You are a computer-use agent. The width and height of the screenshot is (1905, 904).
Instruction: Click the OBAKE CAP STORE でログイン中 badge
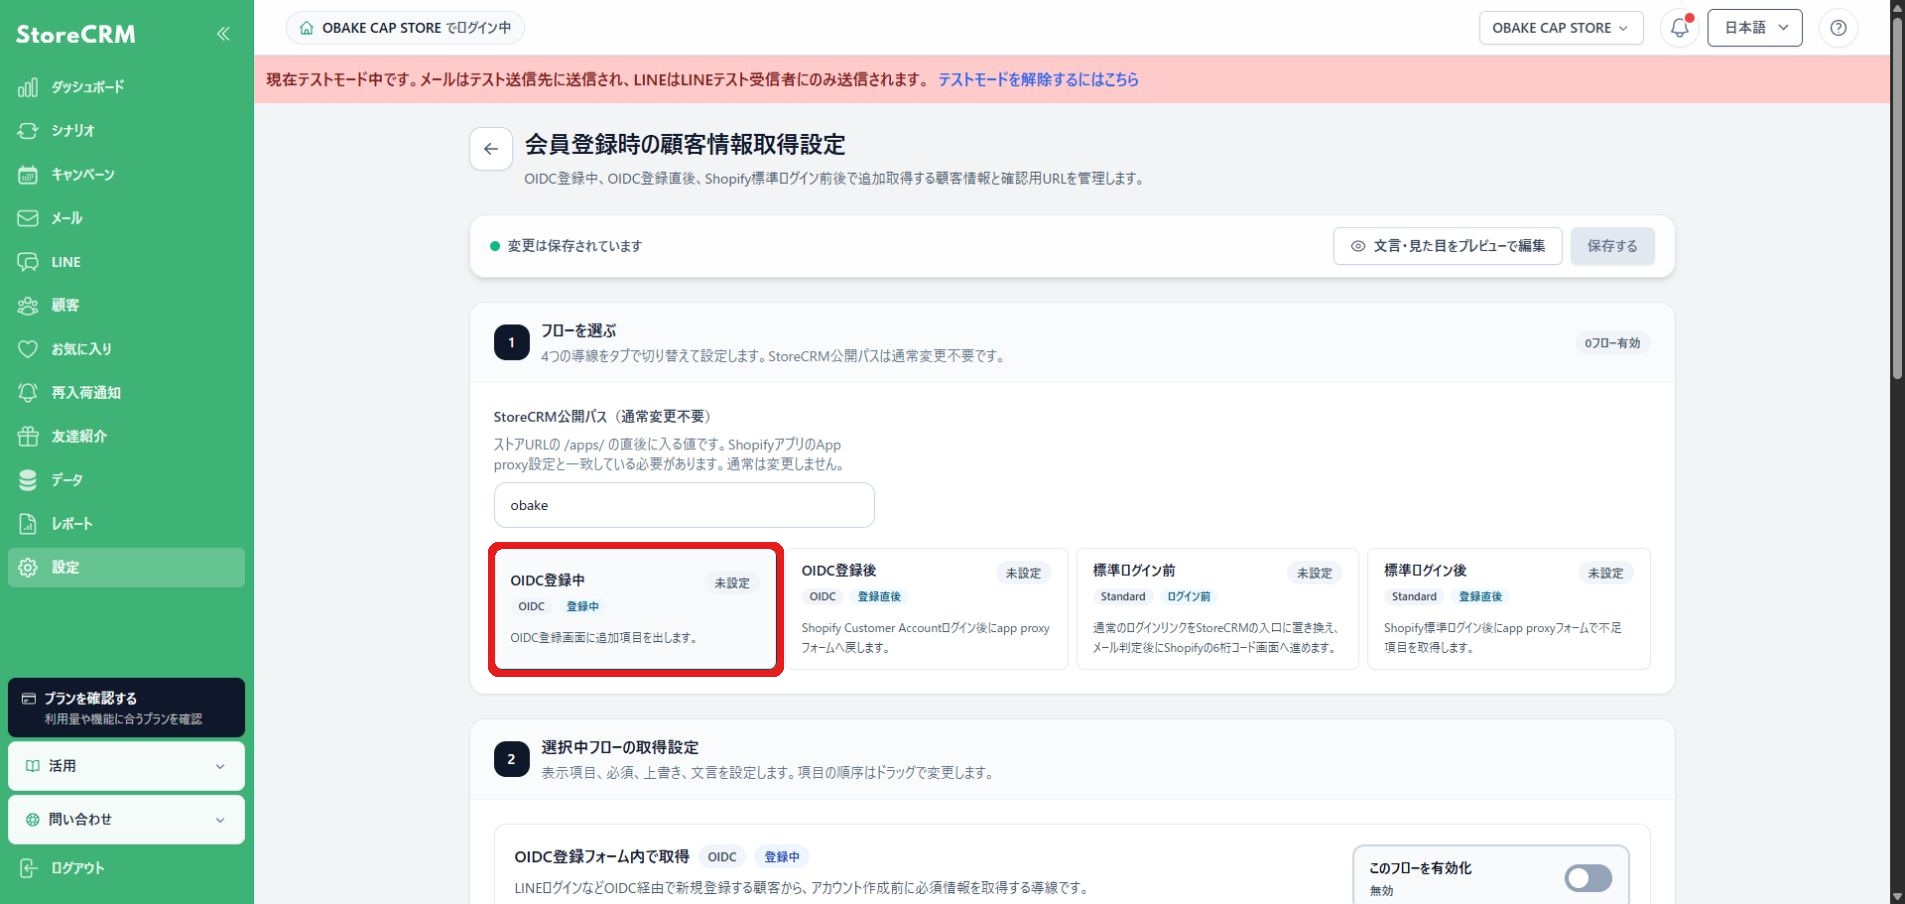tap(405, 28)
